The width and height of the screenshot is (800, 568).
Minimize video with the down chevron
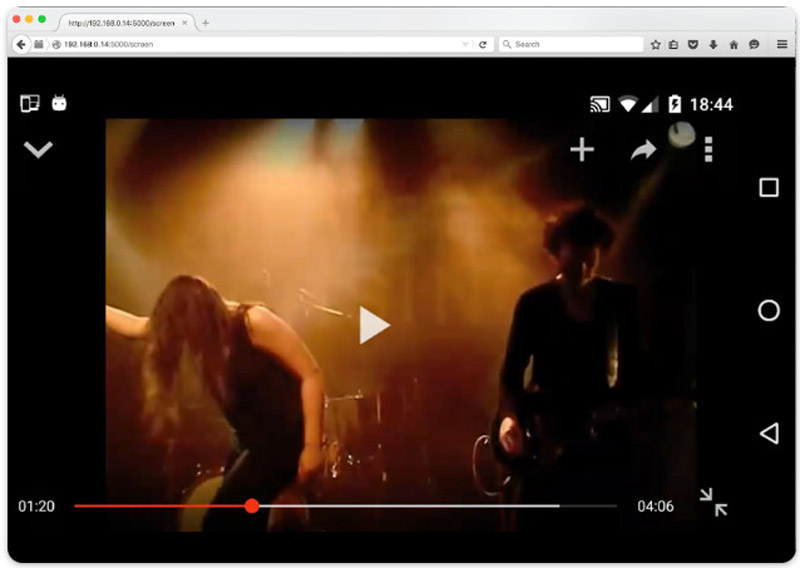pyautogui.click(x=38, y=150)
